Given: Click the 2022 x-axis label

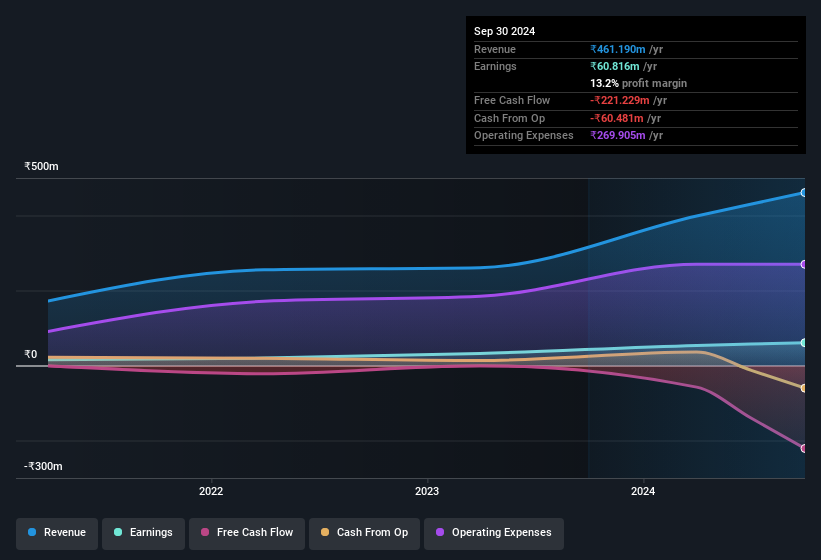Looking at the screenshot, I should pyautogui.click(x=211, y=491).
